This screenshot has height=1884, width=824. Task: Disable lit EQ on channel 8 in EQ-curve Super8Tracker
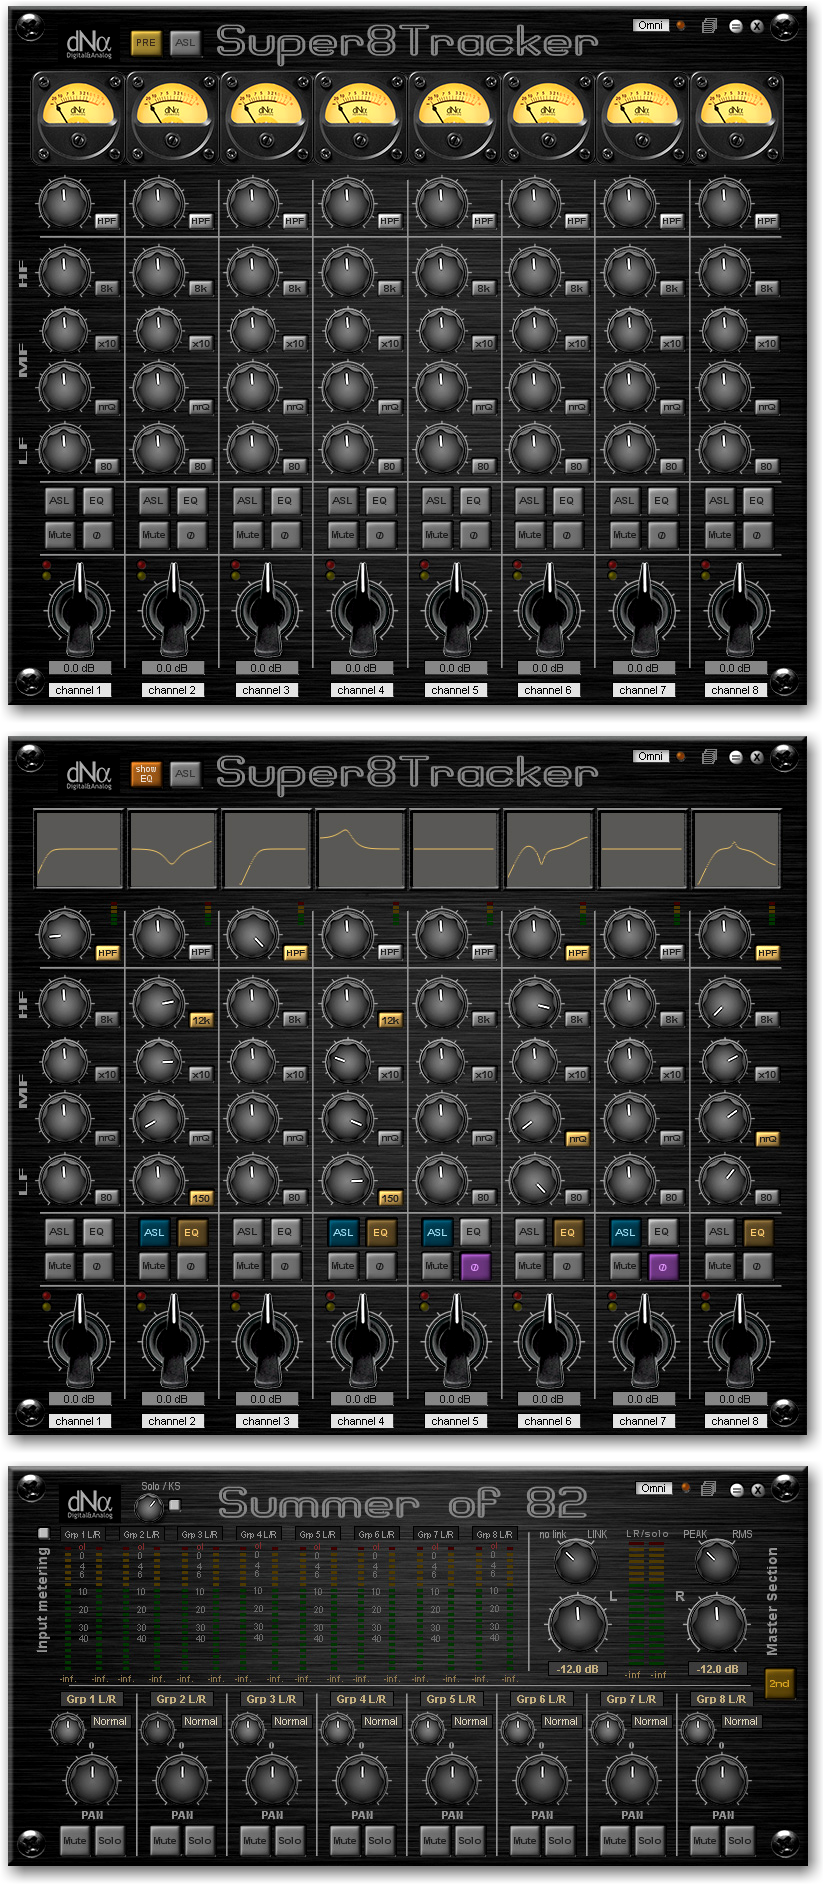tap(757, 1232)
